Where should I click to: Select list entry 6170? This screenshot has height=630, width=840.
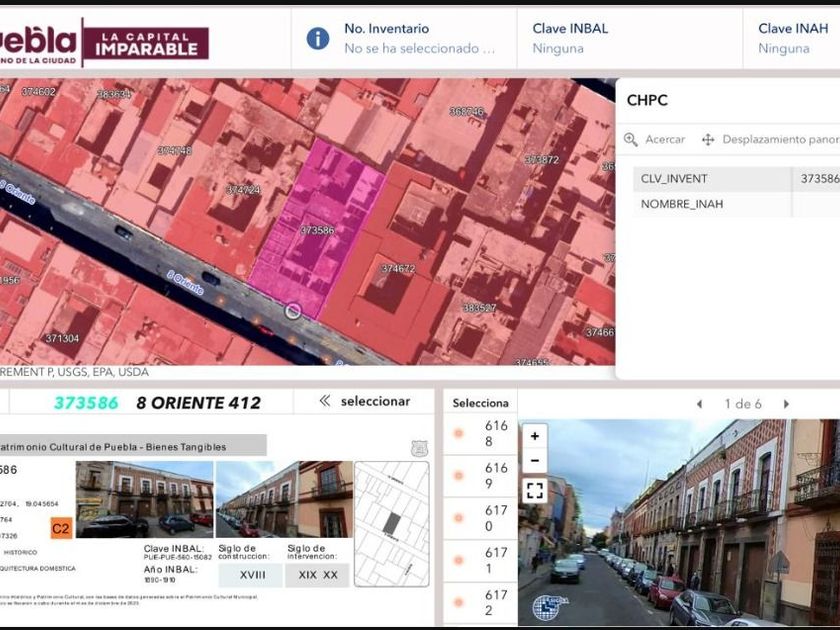pyautogui.click(x=481, y=518)
